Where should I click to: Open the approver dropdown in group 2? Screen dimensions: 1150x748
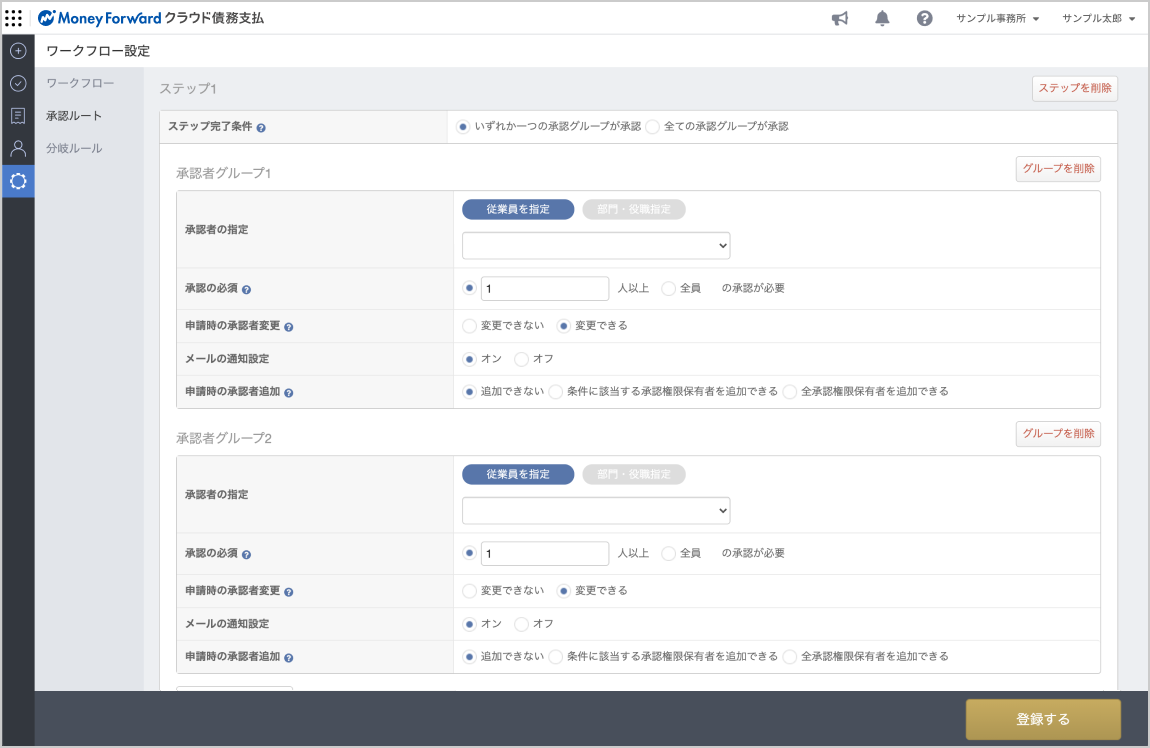(596, 511)
